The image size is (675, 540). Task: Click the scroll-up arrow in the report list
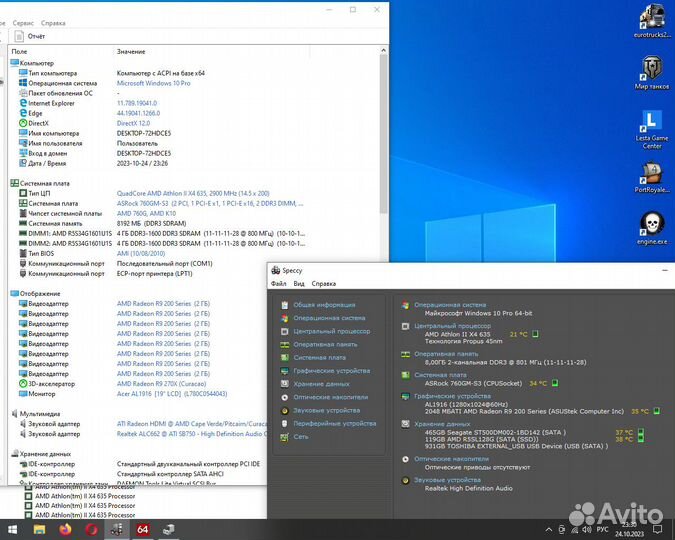tap(383, 50)
